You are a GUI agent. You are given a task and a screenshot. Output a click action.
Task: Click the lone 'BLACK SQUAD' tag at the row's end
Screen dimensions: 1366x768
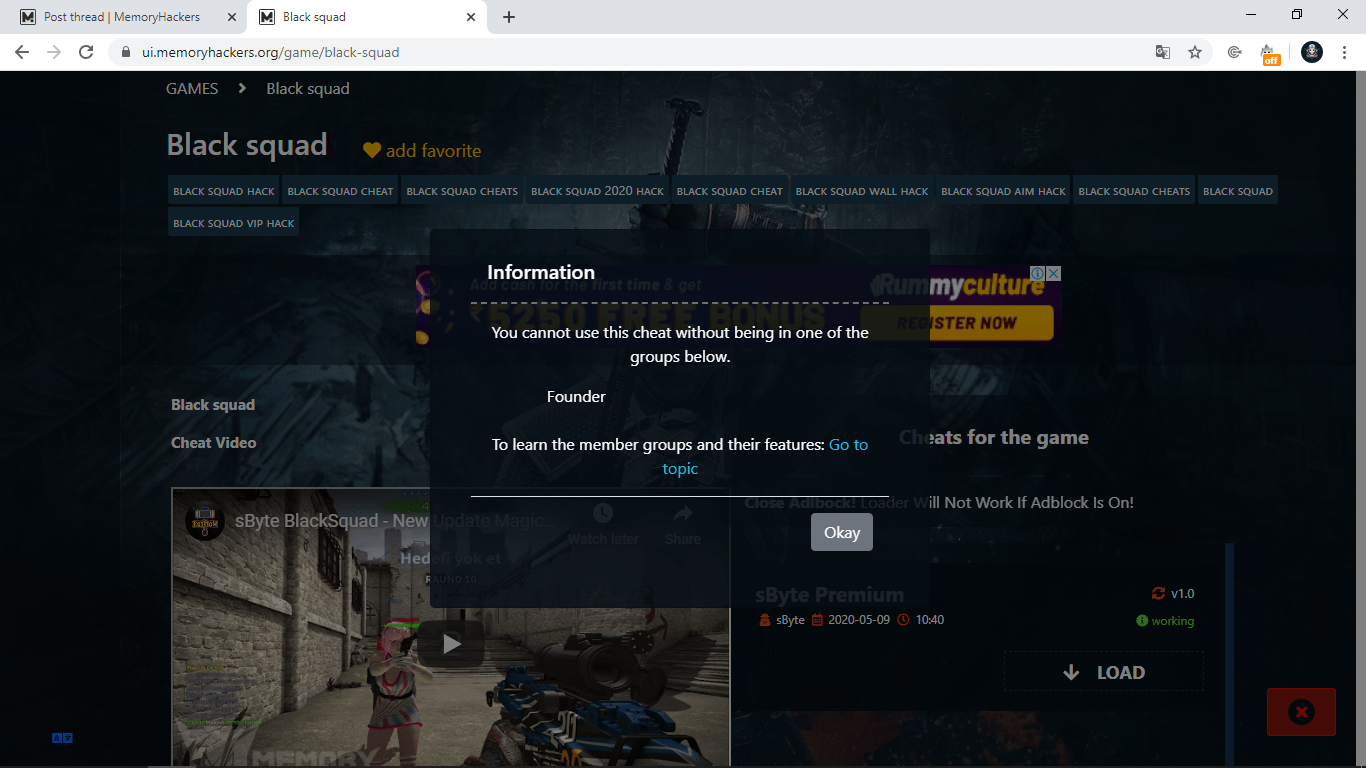coord(1238,191)
